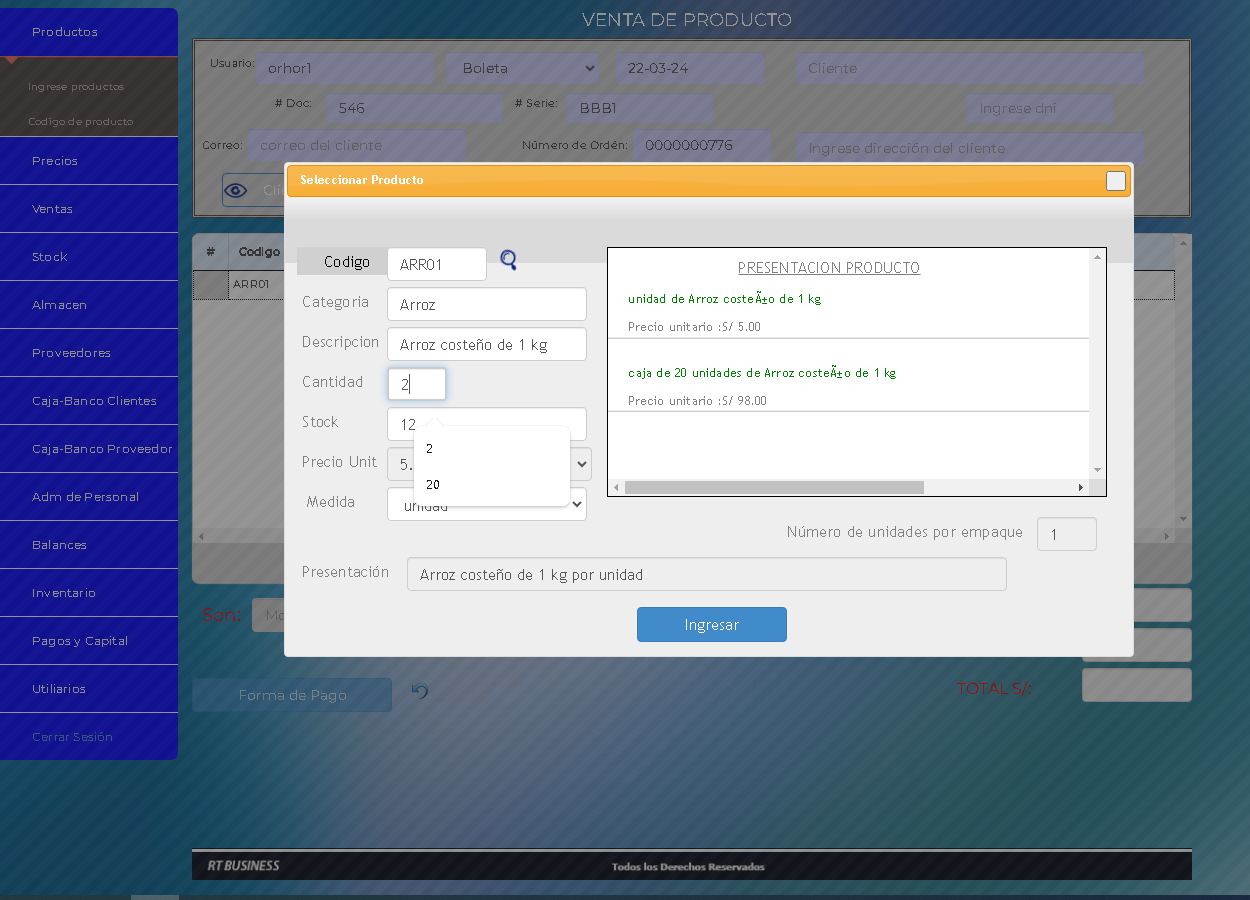Select the caja de 20 unidades presentation
Image resolution: width=1250 pixels, height=900 pixels.
(x=761, y=373)
